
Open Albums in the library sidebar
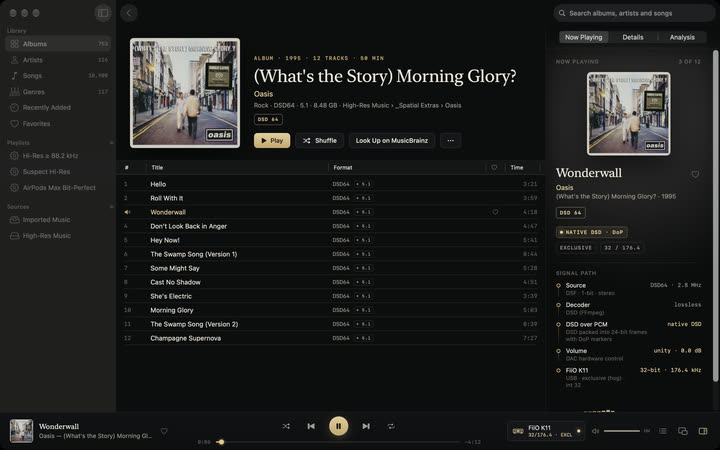point(58,44)
